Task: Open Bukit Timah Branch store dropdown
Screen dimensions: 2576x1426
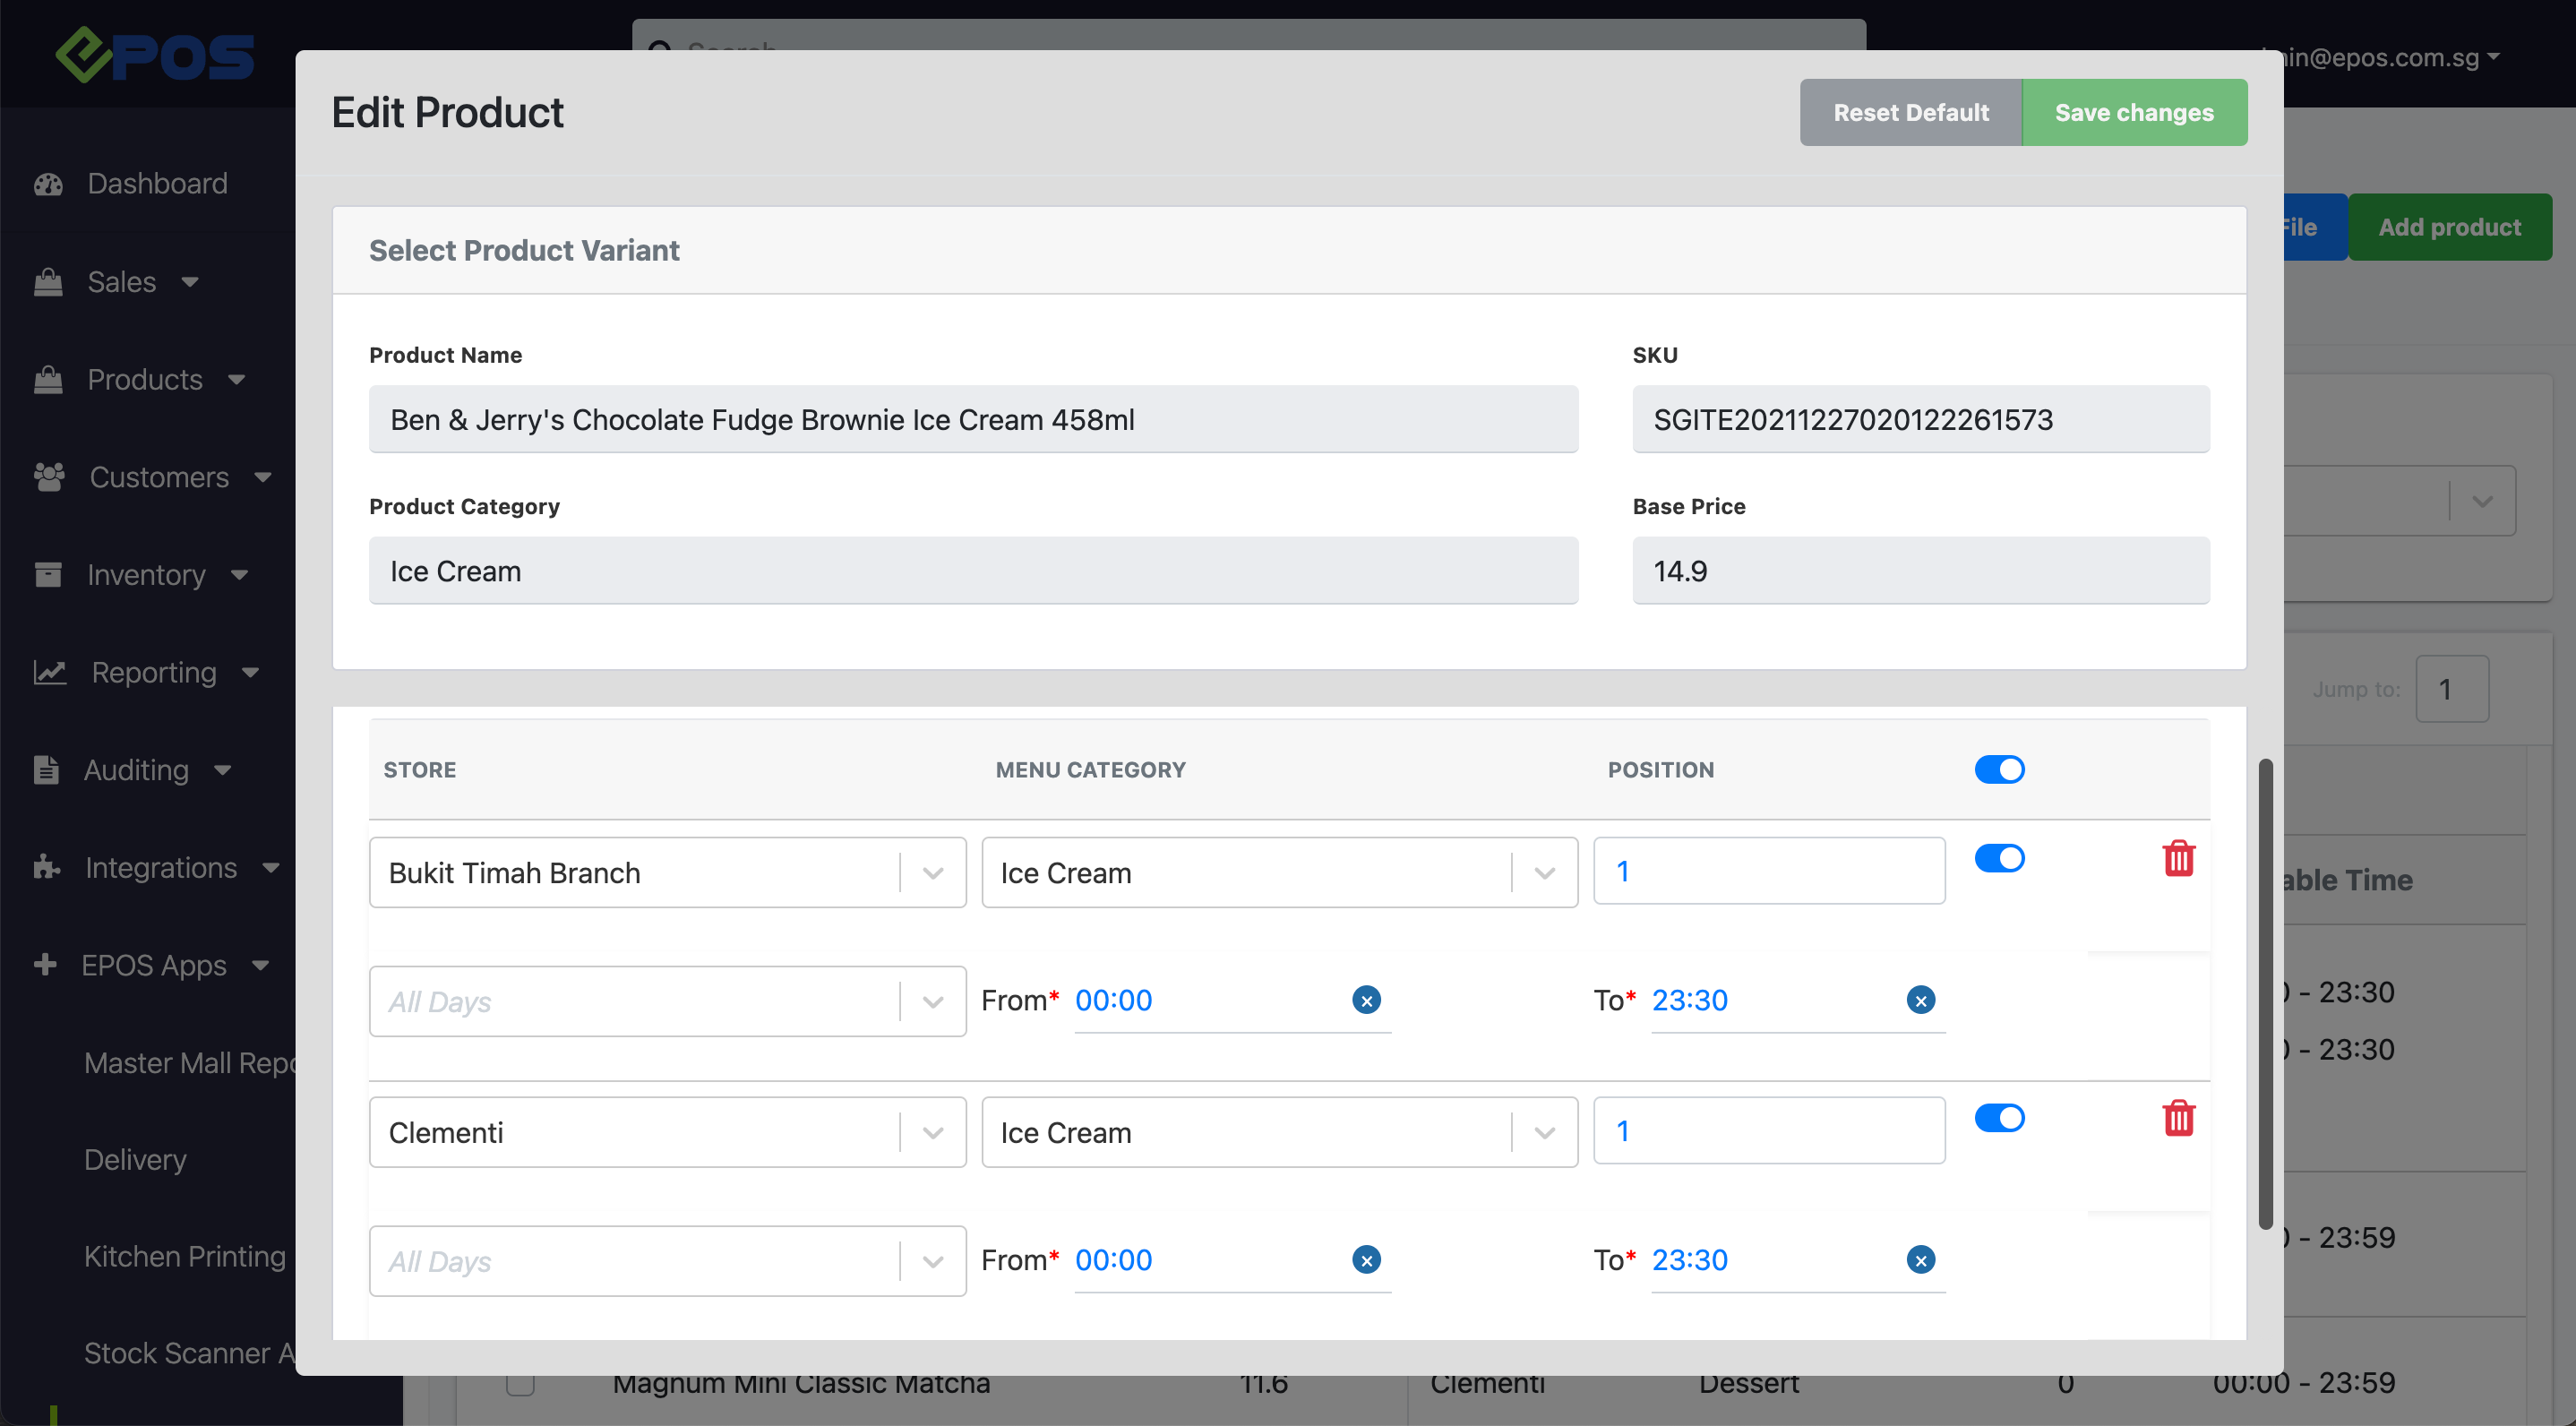Action: (667, 873)
